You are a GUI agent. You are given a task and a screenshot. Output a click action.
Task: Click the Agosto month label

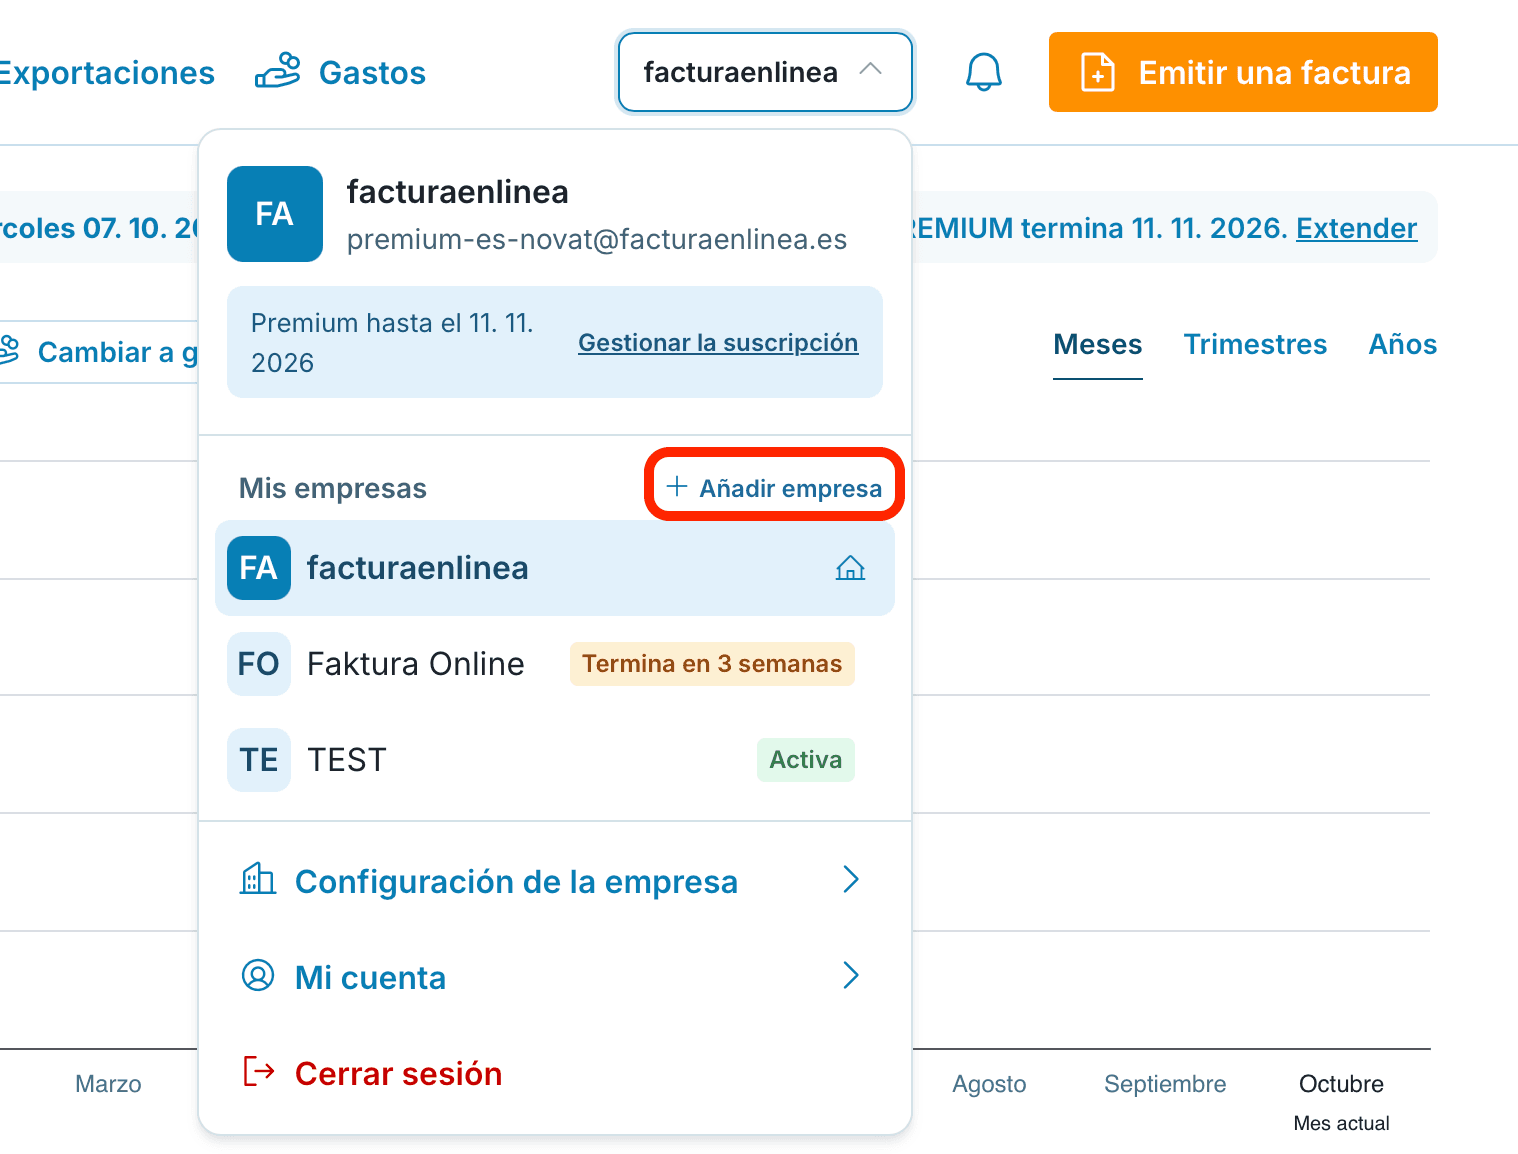(989, 1084)
